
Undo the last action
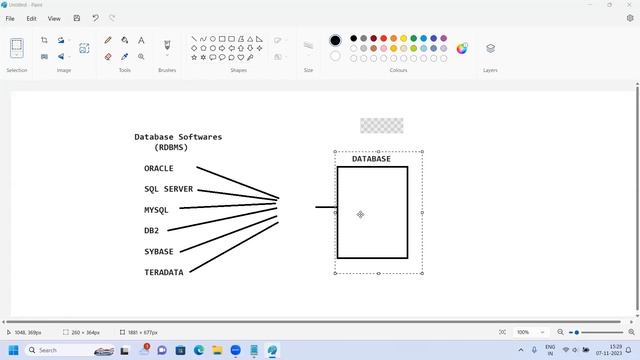pyautogui.click(x=96, y=18)
